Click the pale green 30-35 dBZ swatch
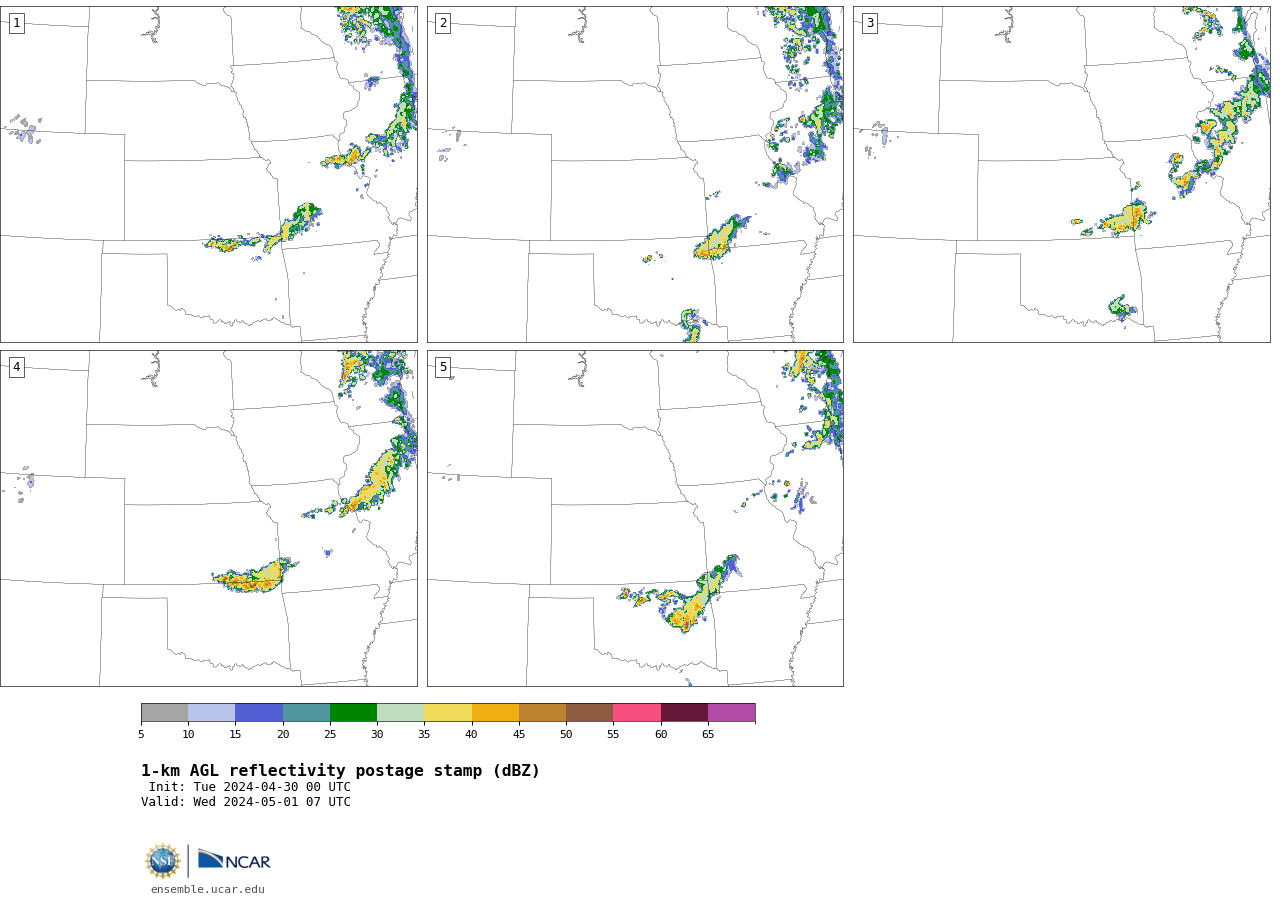 point(400,712)
